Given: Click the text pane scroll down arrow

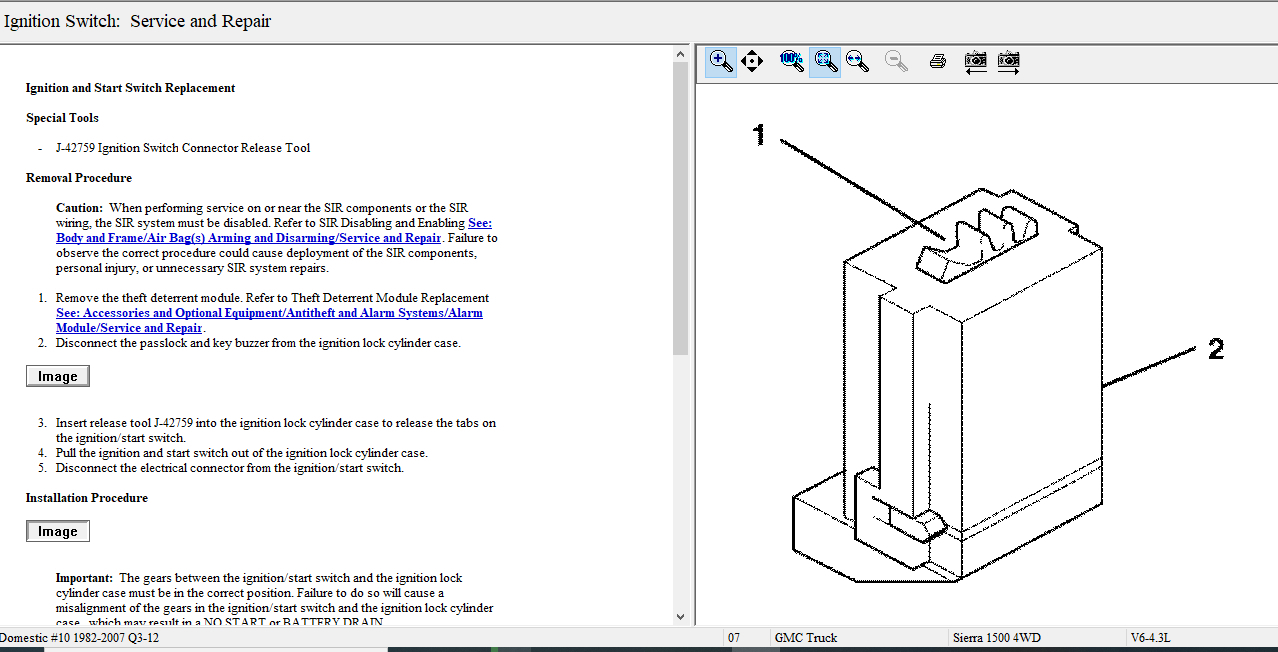Looking at the screenshot, I should tap(681, 617).
